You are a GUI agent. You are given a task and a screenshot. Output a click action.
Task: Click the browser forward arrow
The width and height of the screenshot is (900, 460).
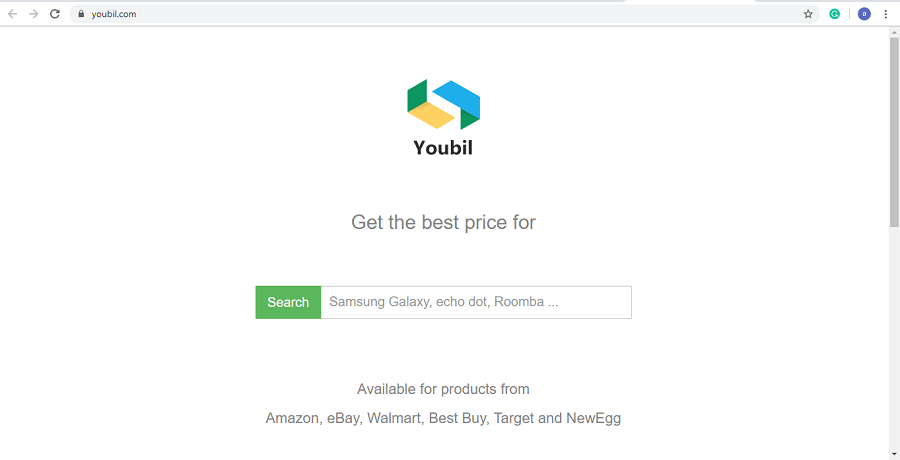tap(34, 14)
